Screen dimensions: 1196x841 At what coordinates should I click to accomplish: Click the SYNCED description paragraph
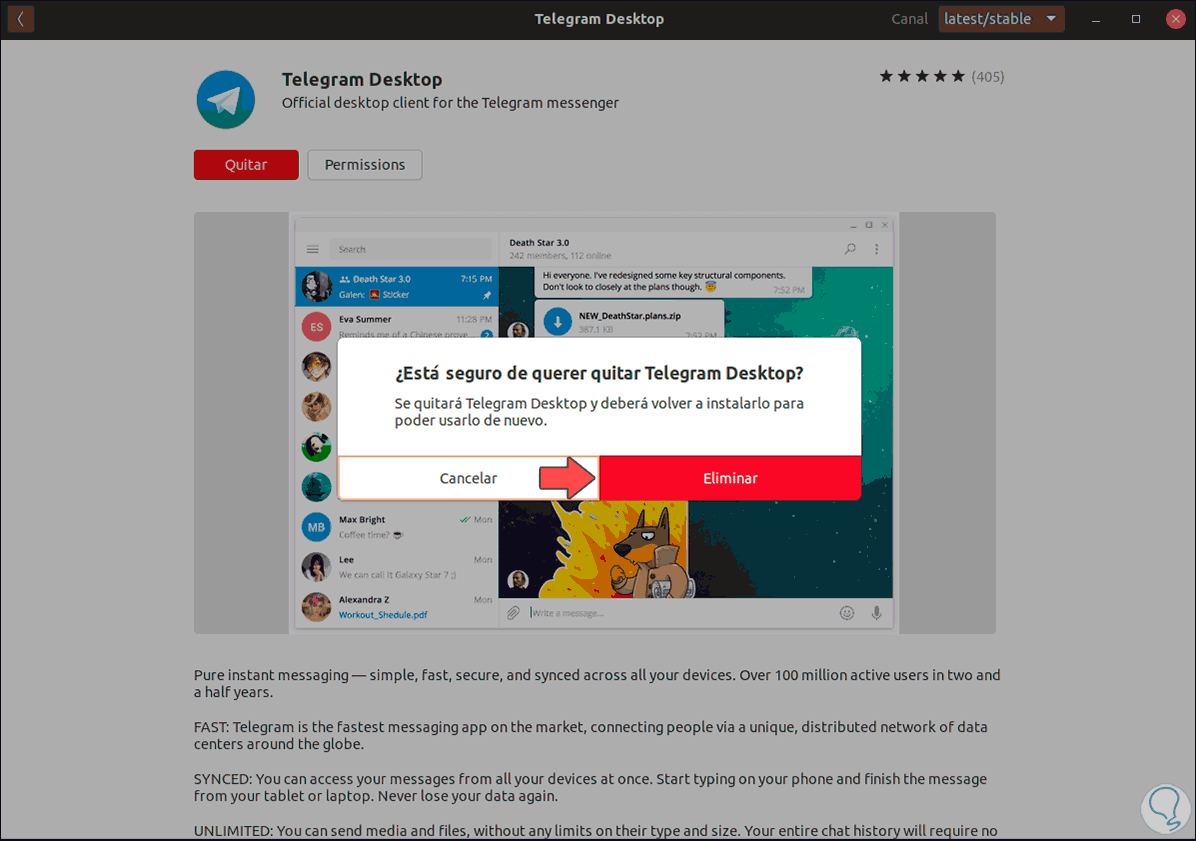[590, 788]
